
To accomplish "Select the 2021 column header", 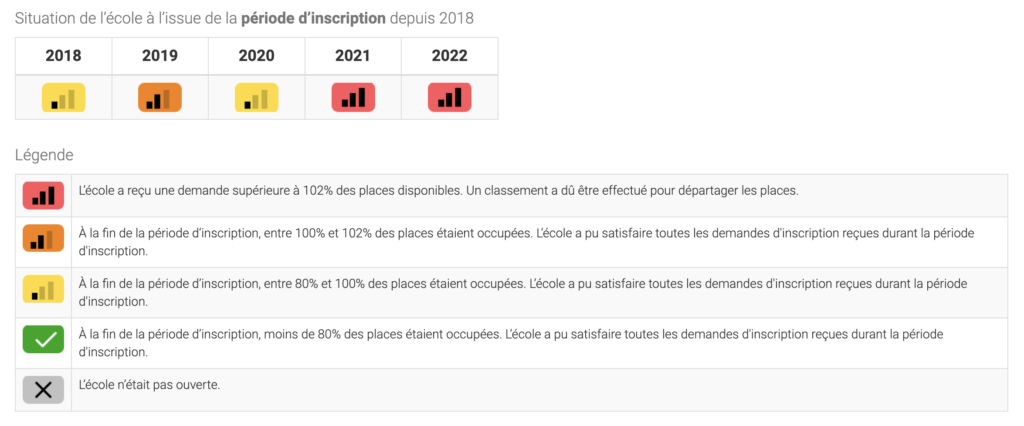I will (x=353, y=56).
